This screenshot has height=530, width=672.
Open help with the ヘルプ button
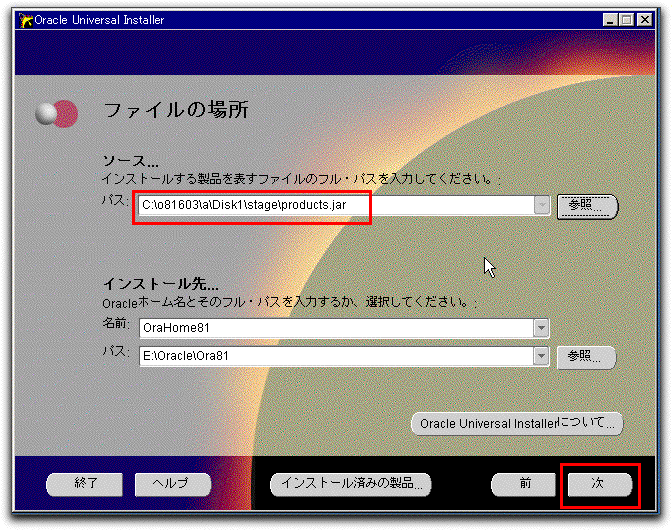(x=173, y=484)
